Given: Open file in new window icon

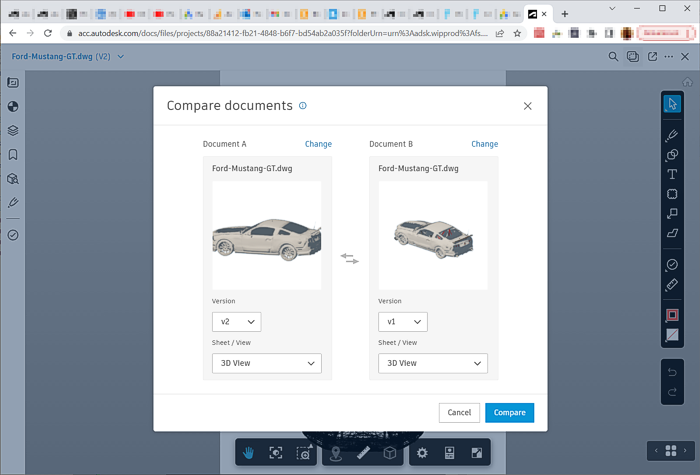Looking at the screenshot, I should [x=652, y=57].
